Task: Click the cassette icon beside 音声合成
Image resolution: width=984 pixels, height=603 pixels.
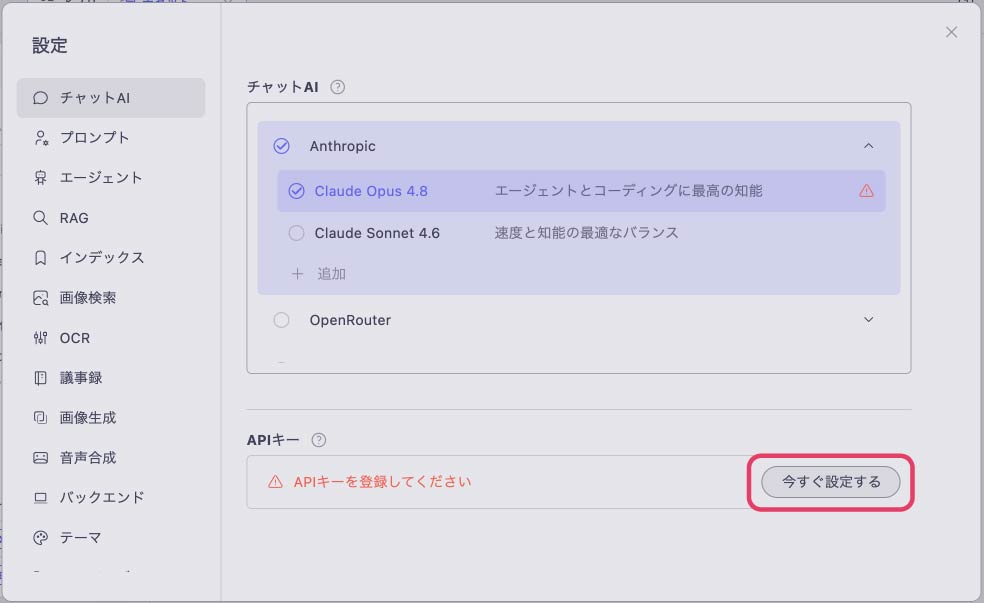Action: (x=41, y=458)
